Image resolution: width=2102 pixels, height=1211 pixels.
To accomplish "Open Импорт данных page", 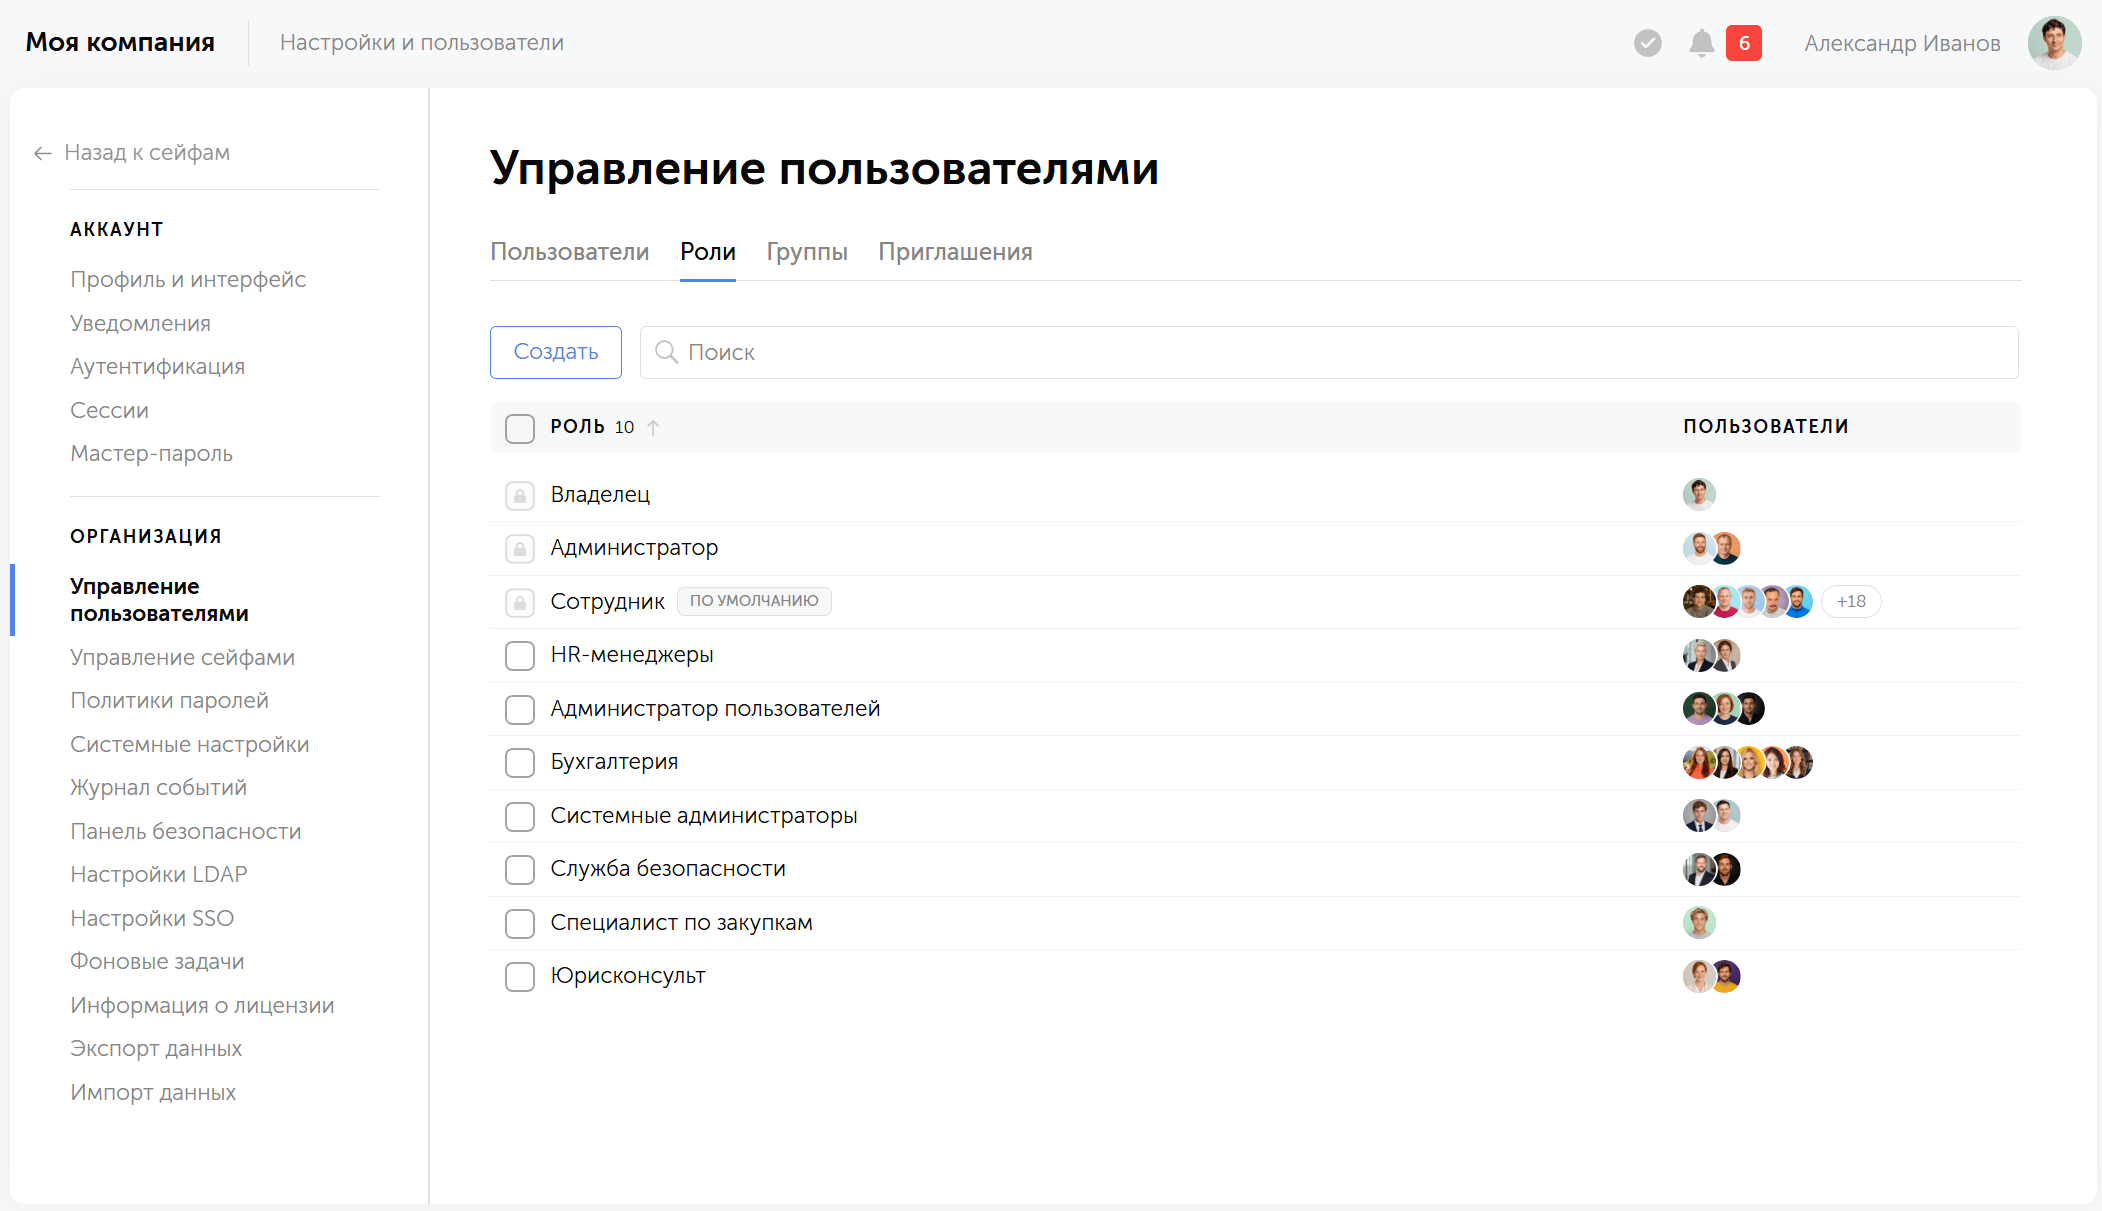I will [x=153, y=1092].
